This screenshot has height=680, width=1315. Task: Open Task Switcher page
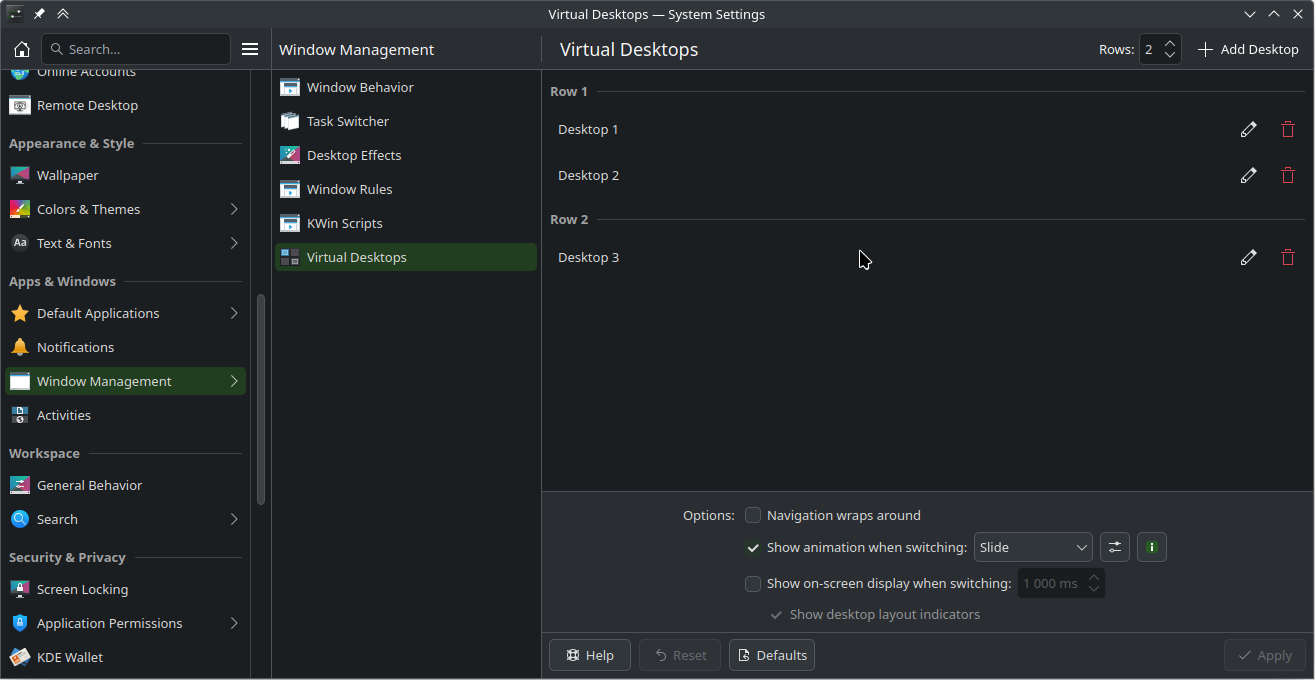point(406,121)
